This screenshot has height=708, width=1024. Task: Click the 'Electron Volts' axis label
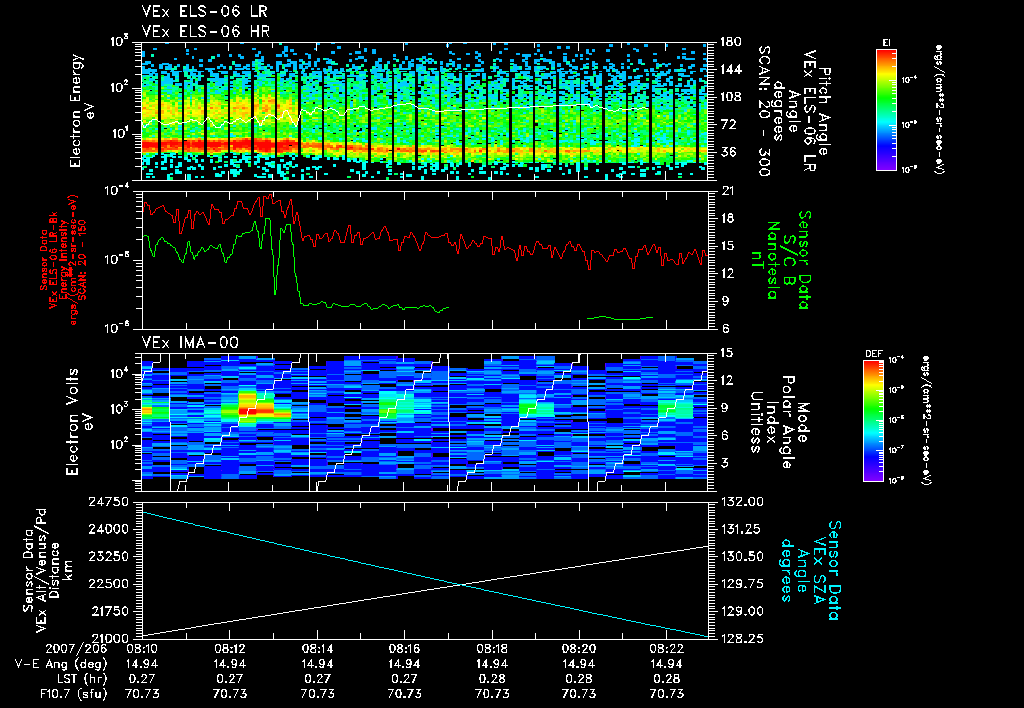coord(73,421)
